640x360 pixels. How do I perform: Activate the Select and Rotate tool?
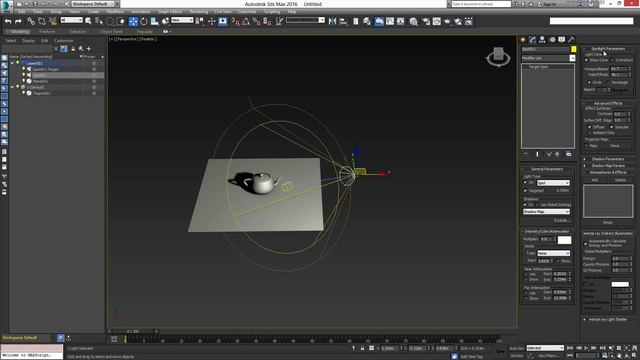(x=144, y=21)
